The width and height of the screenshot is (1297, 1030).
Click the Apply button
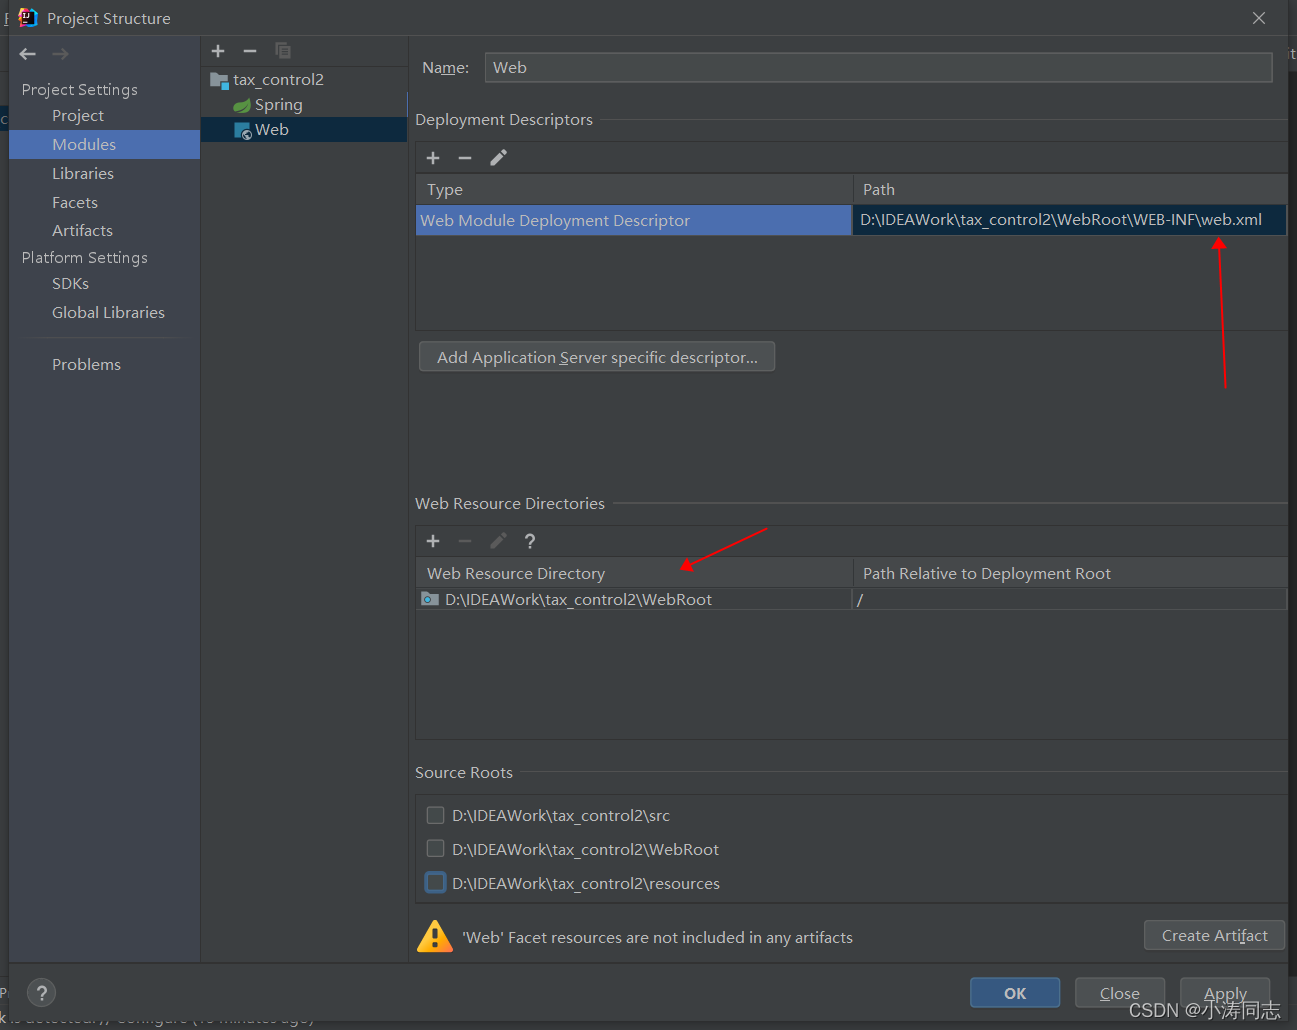[1225, 993]
